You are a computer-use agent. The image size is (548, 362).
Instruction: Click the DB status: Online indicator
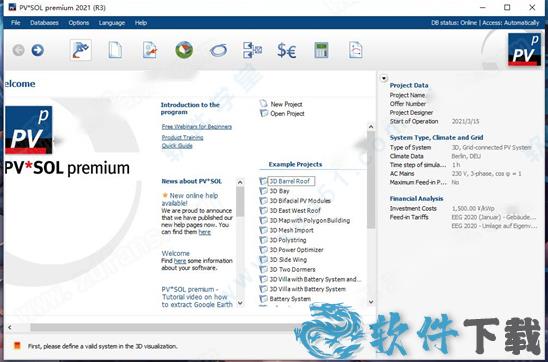[x=454, y=23]
